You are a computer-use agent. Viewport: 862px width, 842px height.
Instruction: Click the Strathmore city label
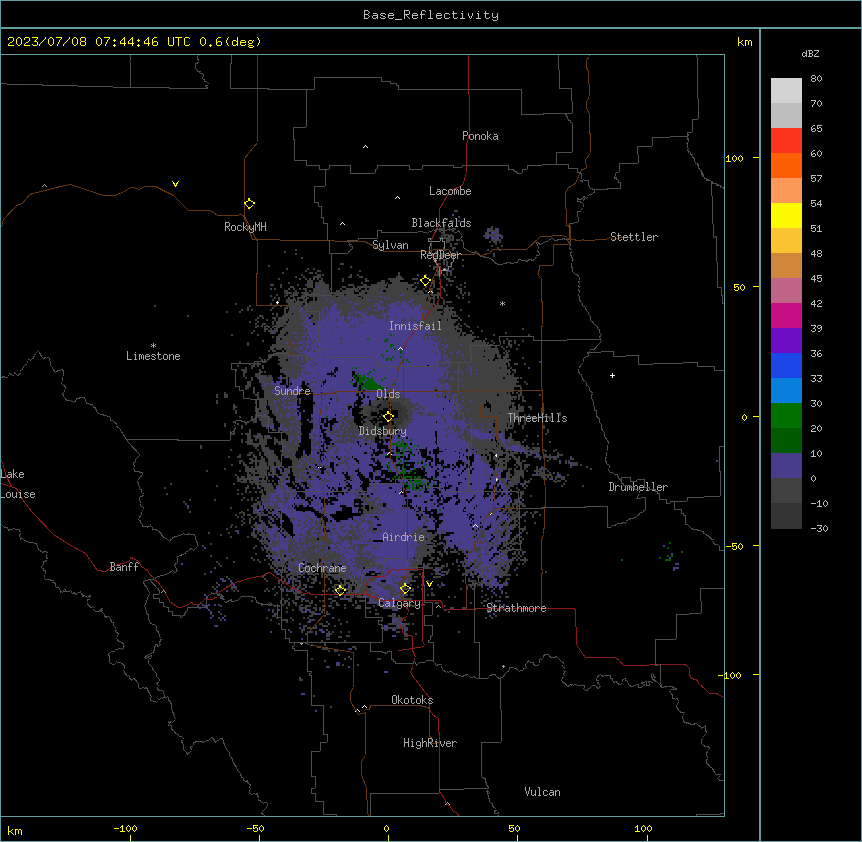click(x=516, y=608)
